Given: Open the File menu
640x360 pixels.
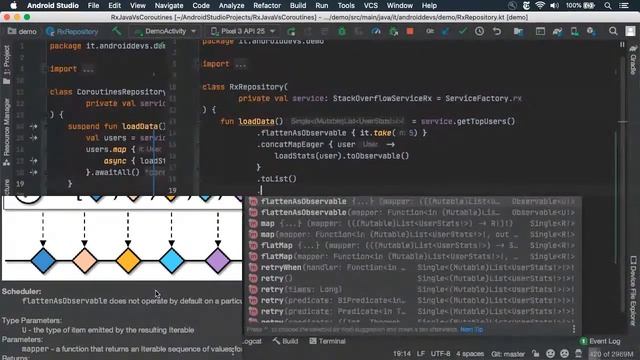Looking at the screenshot, I should 93,6.
